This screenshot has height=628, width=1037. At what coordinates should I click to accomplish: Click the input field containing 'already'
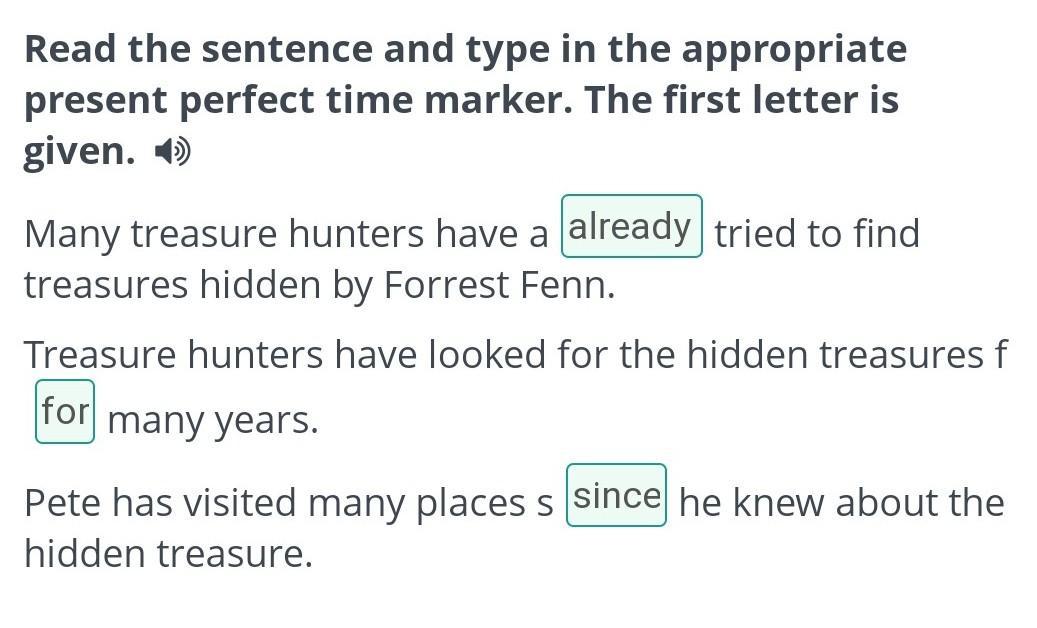click(632, 226)
